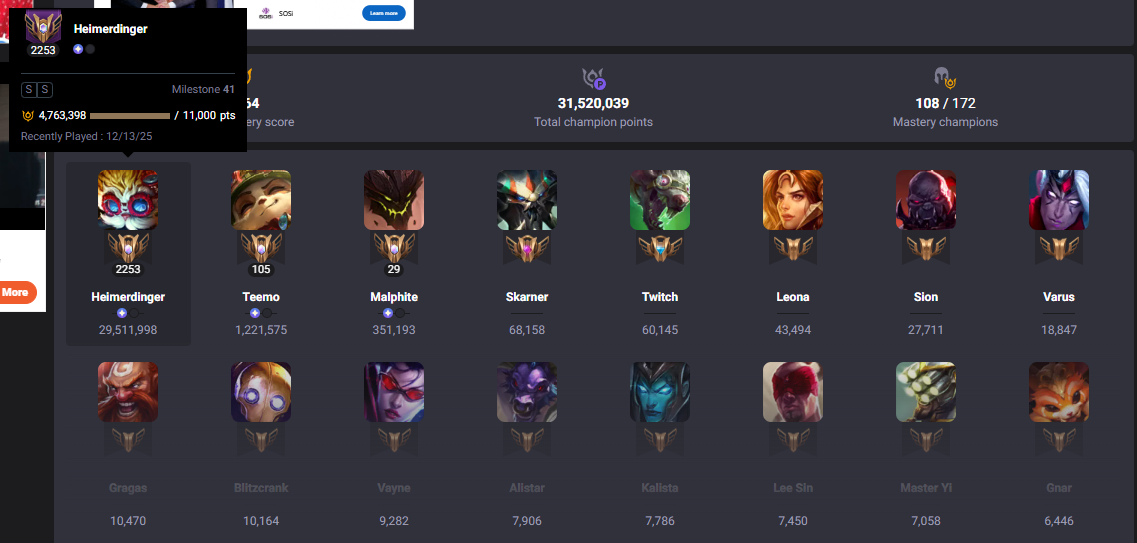
Task: Click the Gnar champion portrait
Action: coord(1059,392)
